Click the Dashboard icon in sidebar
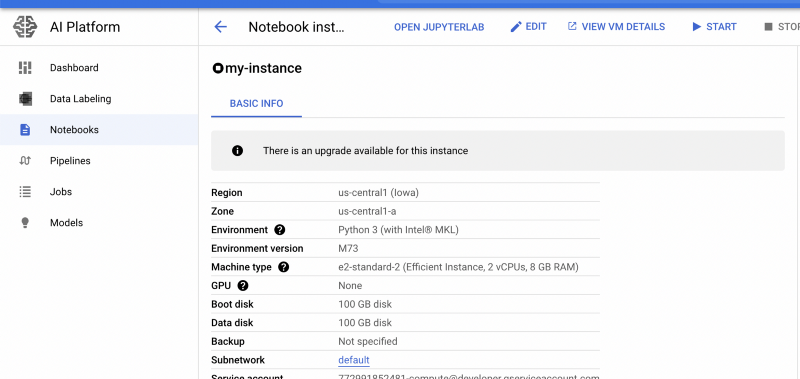The image size is (800, 379). 25,67
